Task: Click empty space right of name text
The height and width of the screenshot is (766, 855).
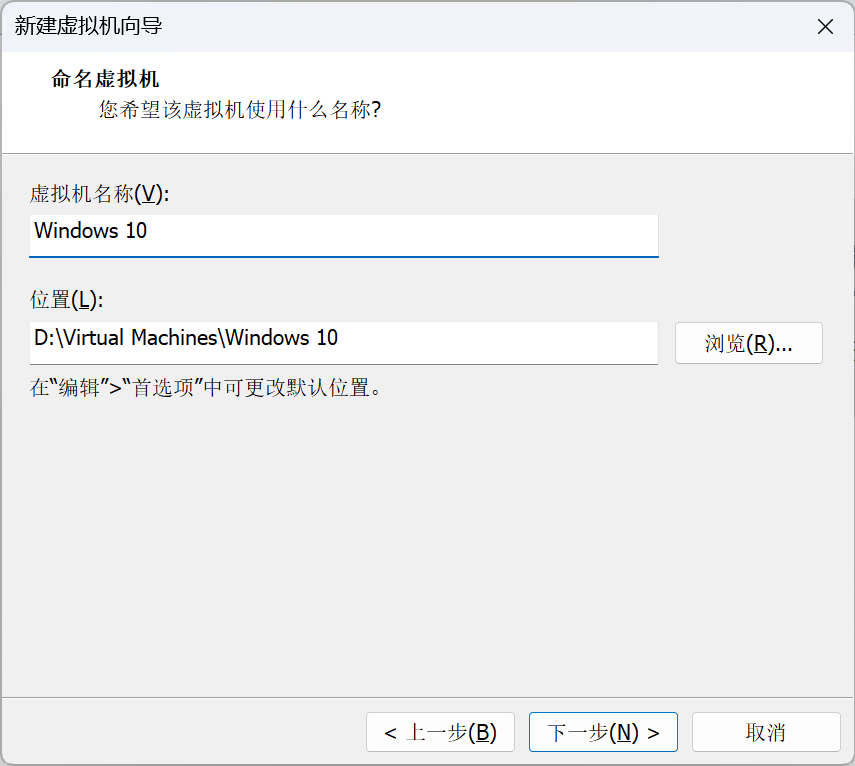Action: (x=402, y=236)
